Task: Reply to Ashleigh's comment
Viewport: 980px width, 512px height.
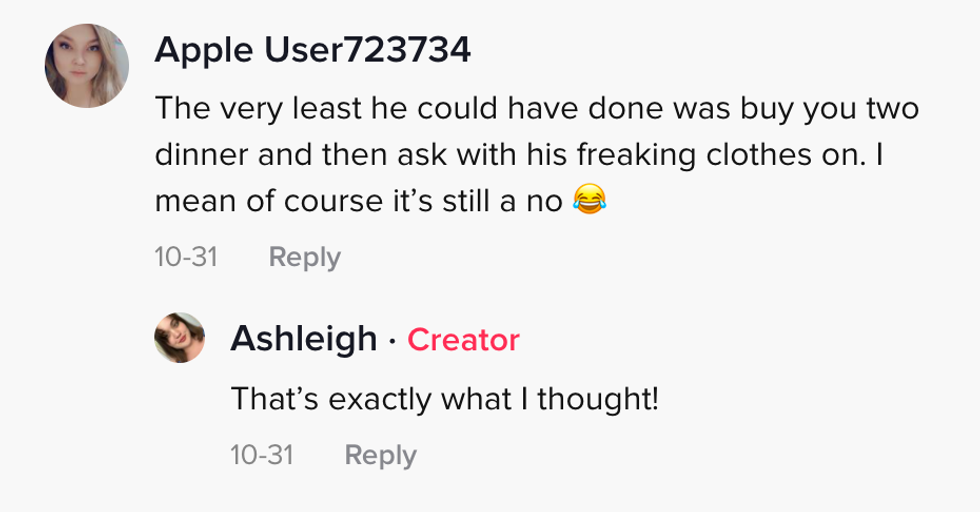Action: [x=380, y=455]
